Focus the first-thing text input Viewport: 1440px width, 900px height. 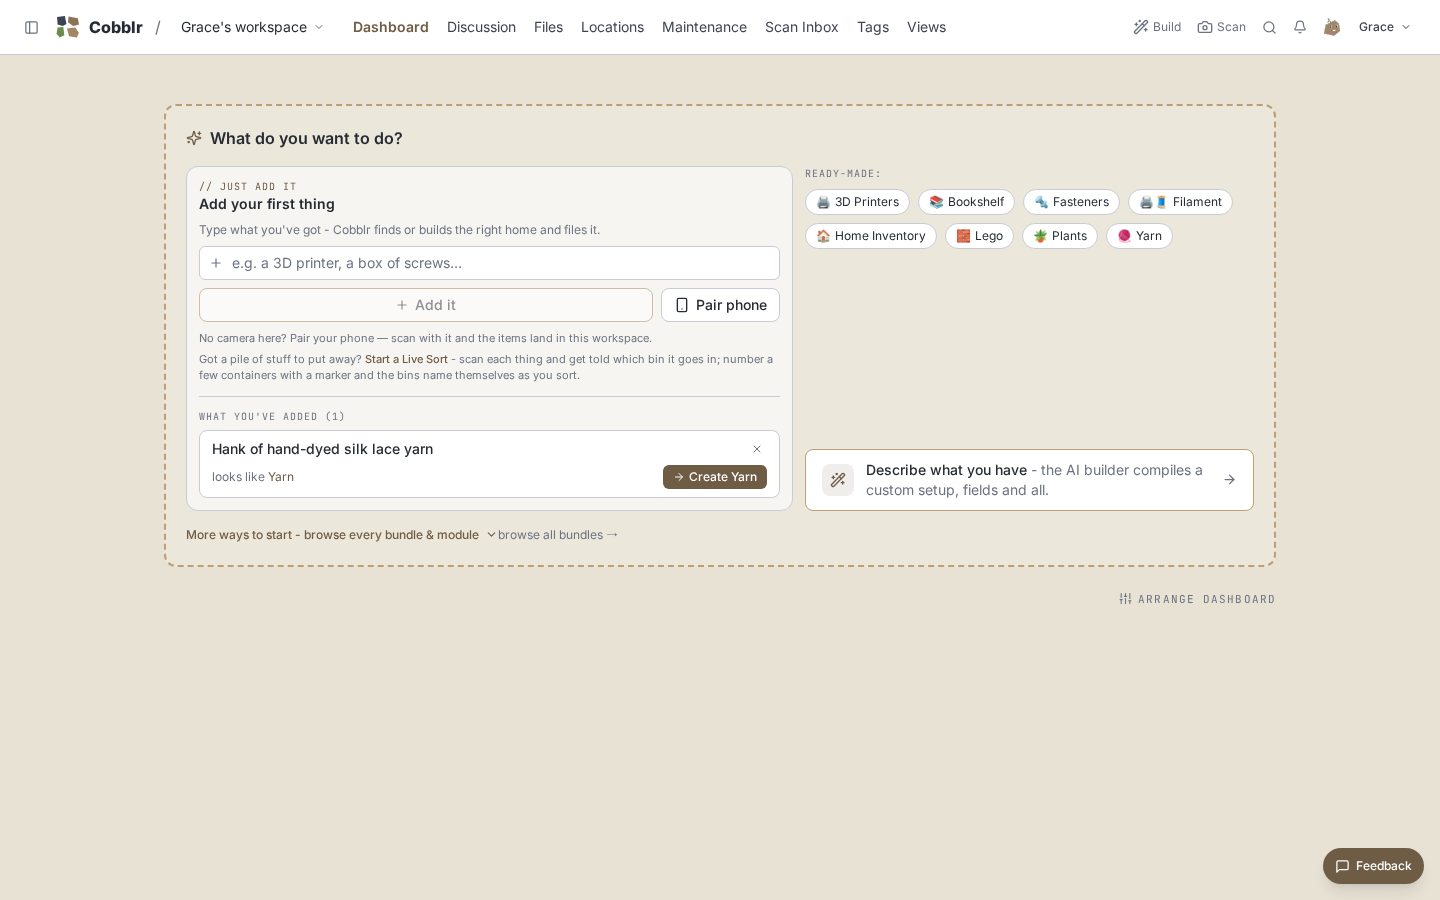489,263
